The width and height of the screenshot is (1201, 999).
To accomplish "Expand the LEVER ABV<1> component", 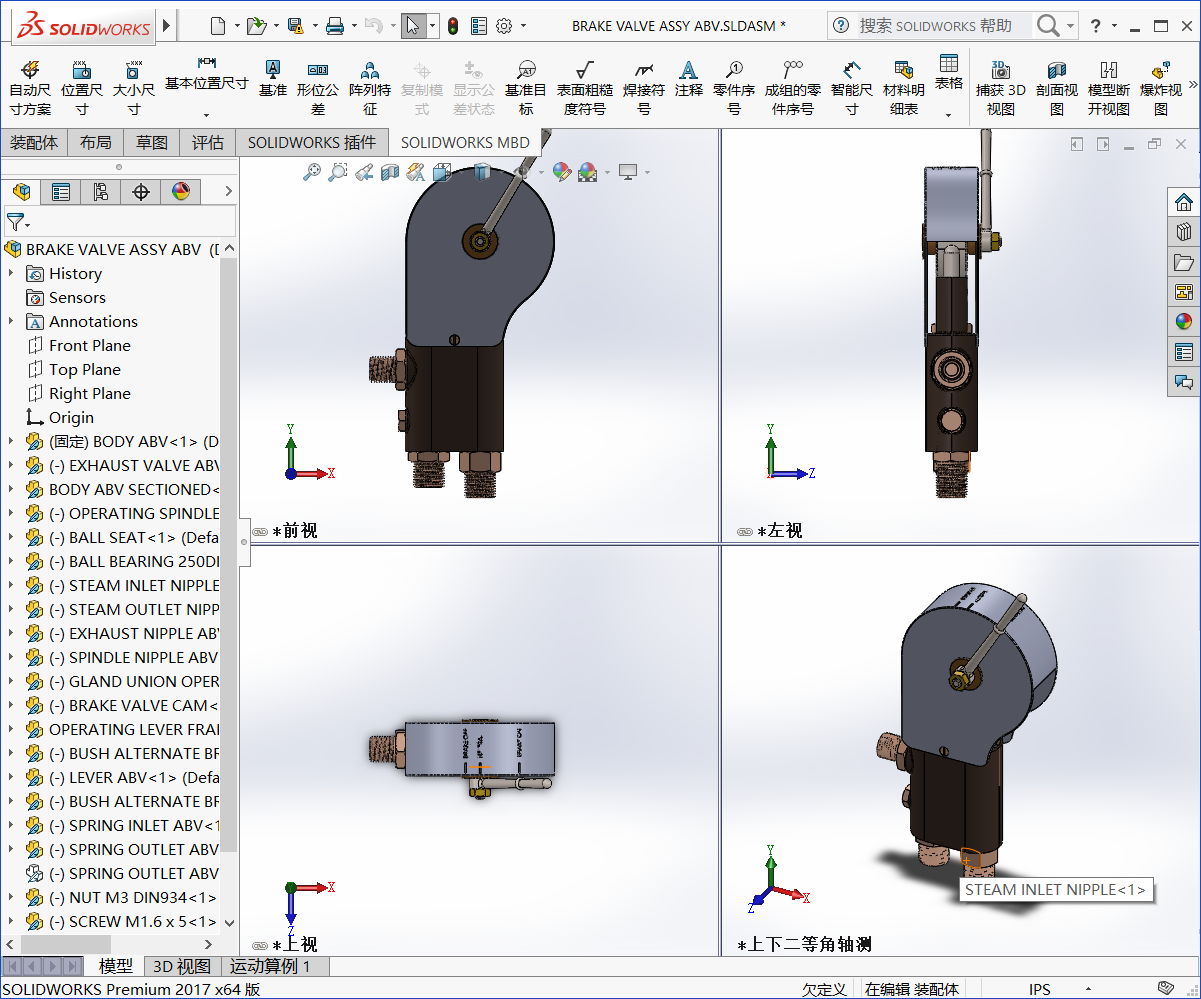I will [x=11, y=777].
